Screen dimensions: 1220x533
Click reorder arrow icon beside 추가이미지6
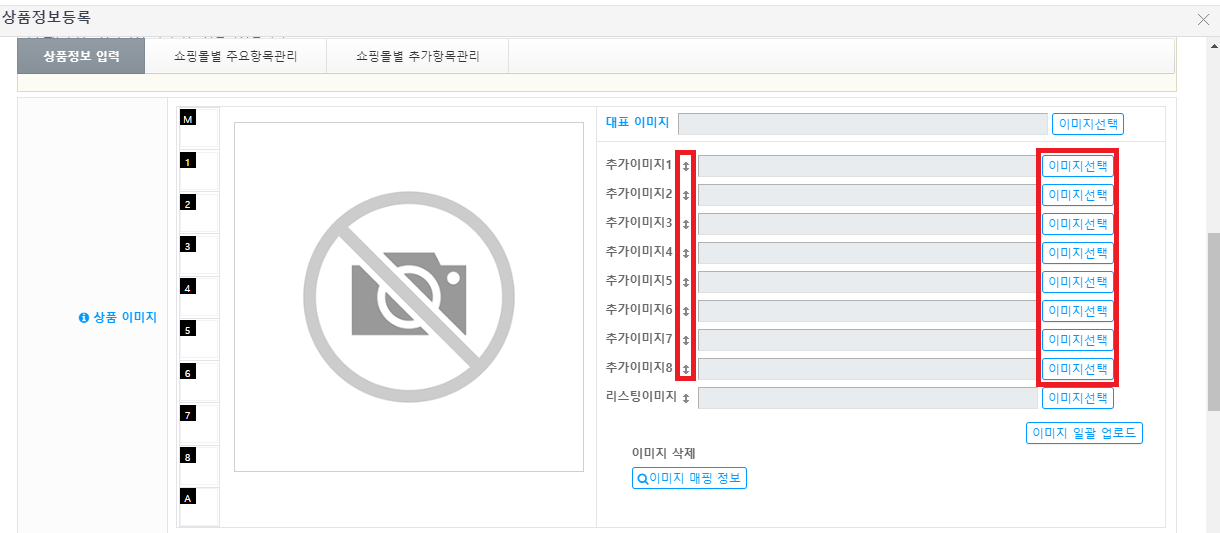pos(686,312)
